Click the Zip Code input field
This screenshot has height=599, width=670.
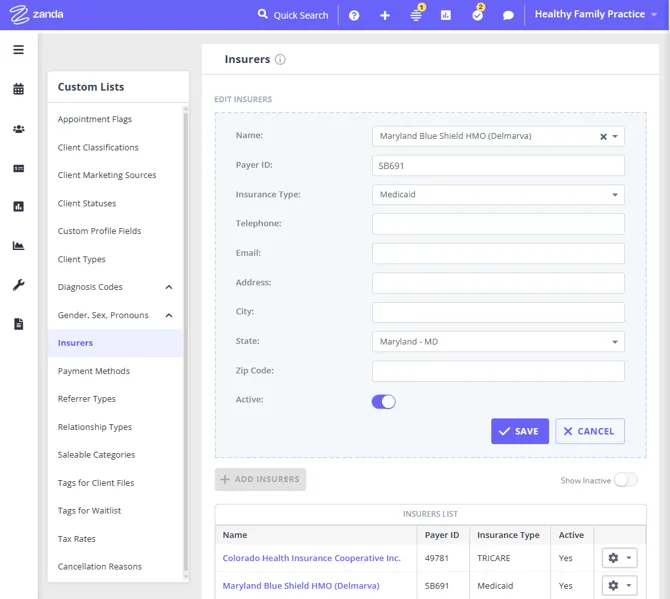tap(498, 371)
